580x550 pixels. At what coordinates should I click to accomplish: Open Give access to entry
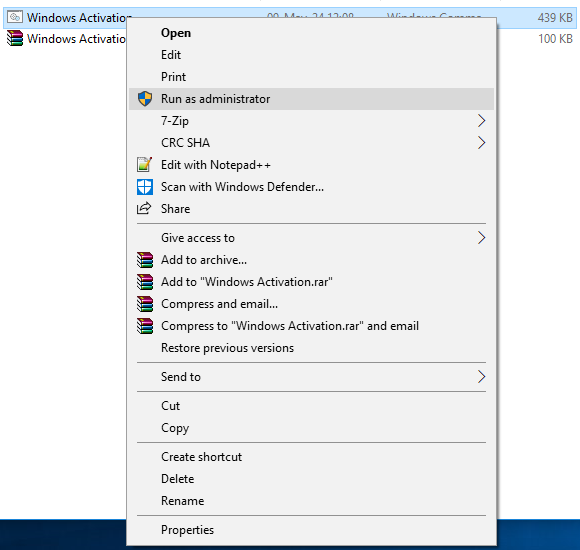tap(311, 238)
